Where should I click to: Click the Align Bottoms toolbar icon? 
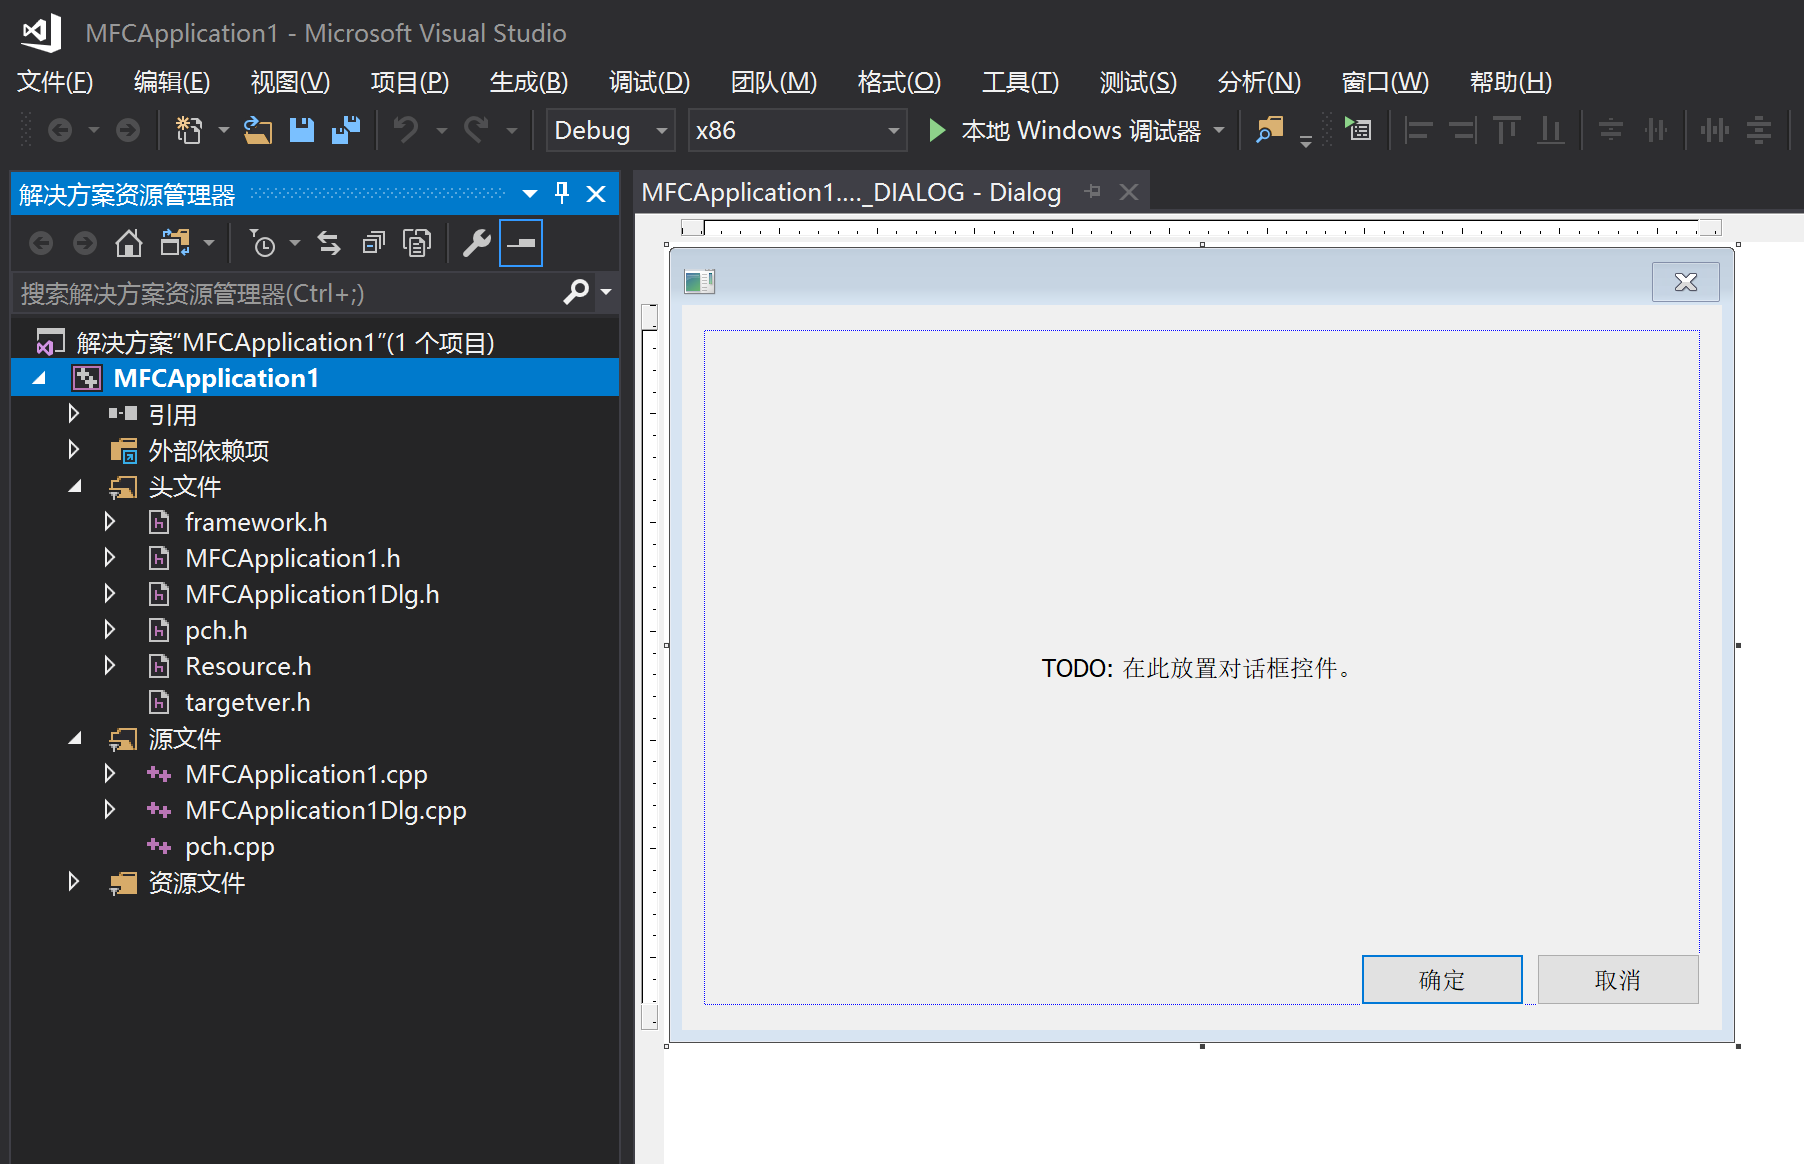[1551, 130]
